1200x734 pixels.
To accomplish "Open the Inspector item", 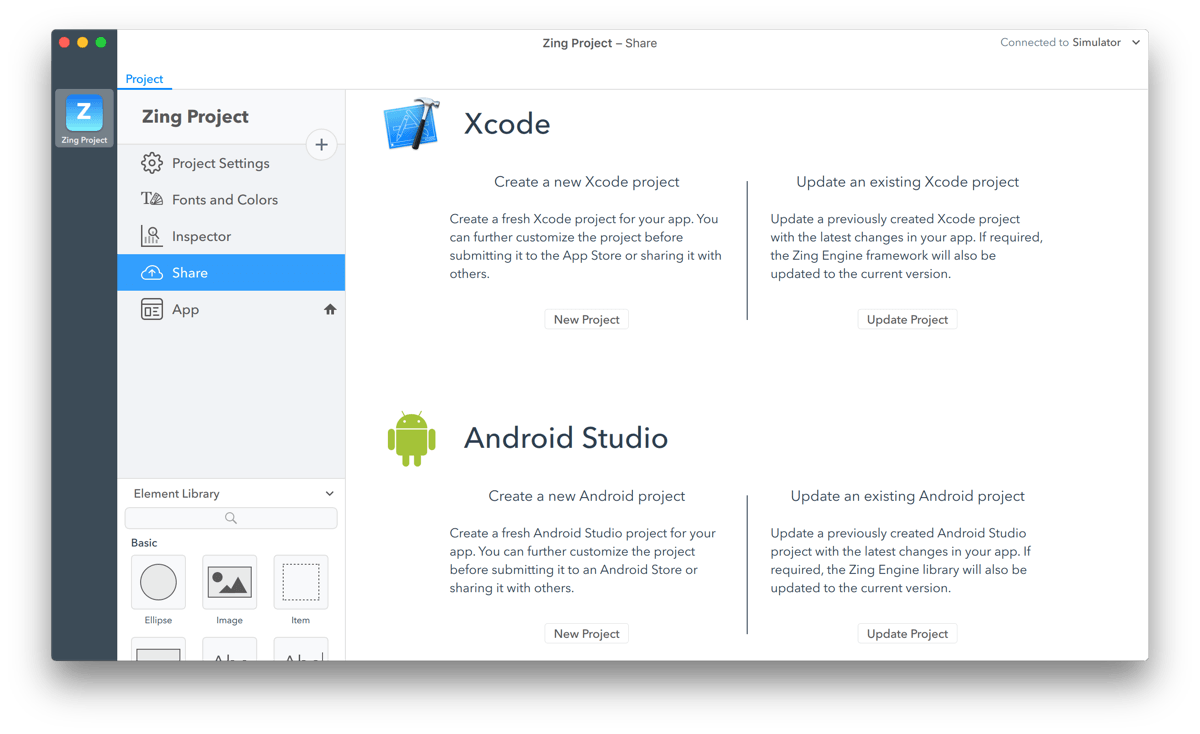I will 201,237.
